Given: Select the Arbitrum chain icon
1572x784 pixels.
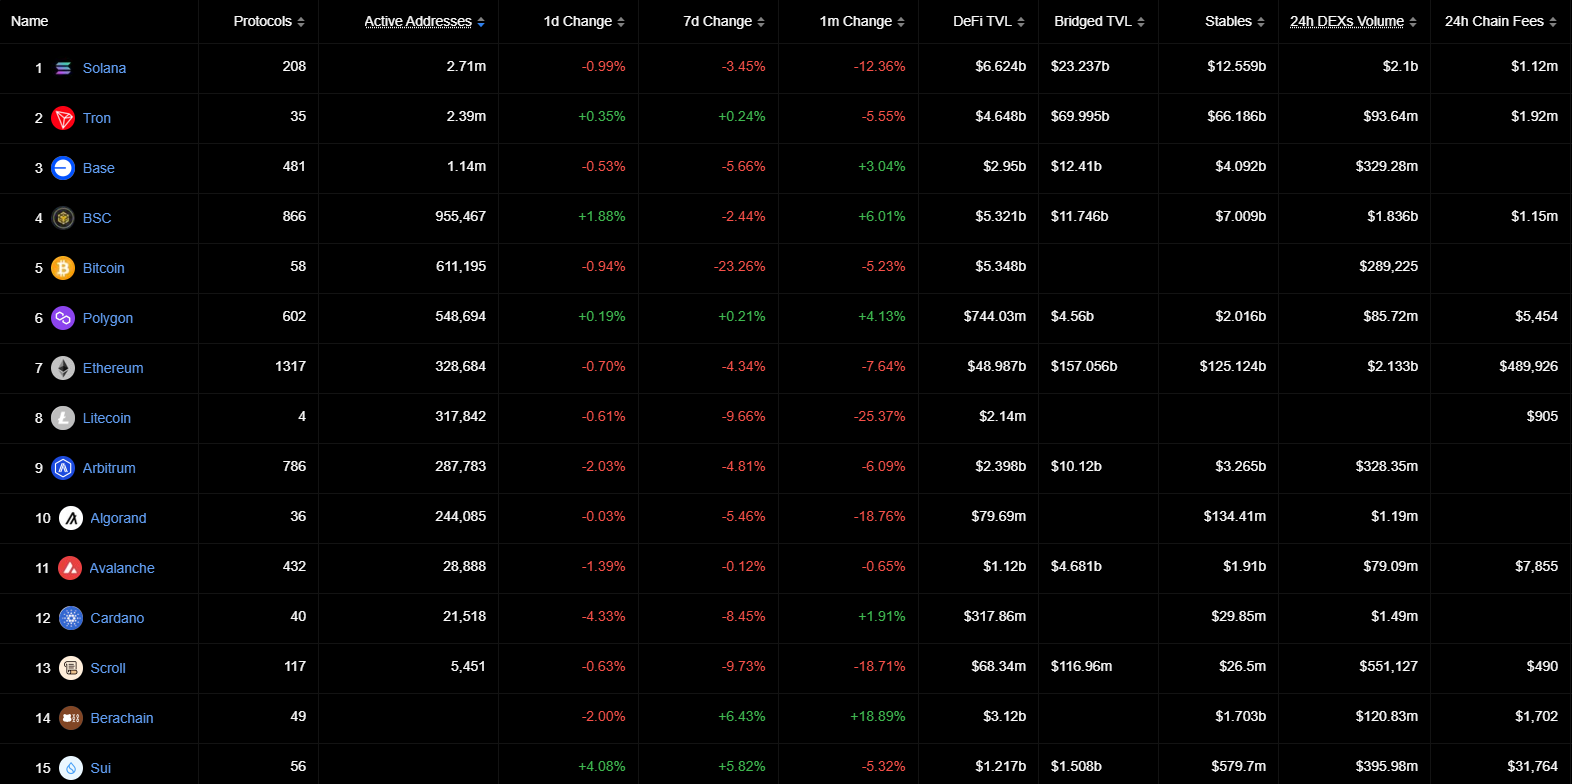Looking at the screenshot, I should [x=62, y=468].
